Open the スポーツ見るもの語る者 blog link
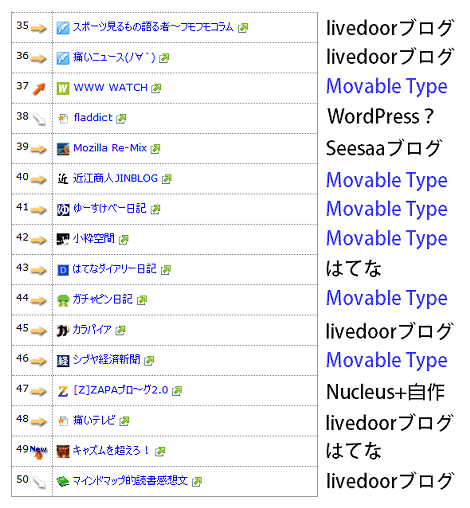 [x=153, y=27]
